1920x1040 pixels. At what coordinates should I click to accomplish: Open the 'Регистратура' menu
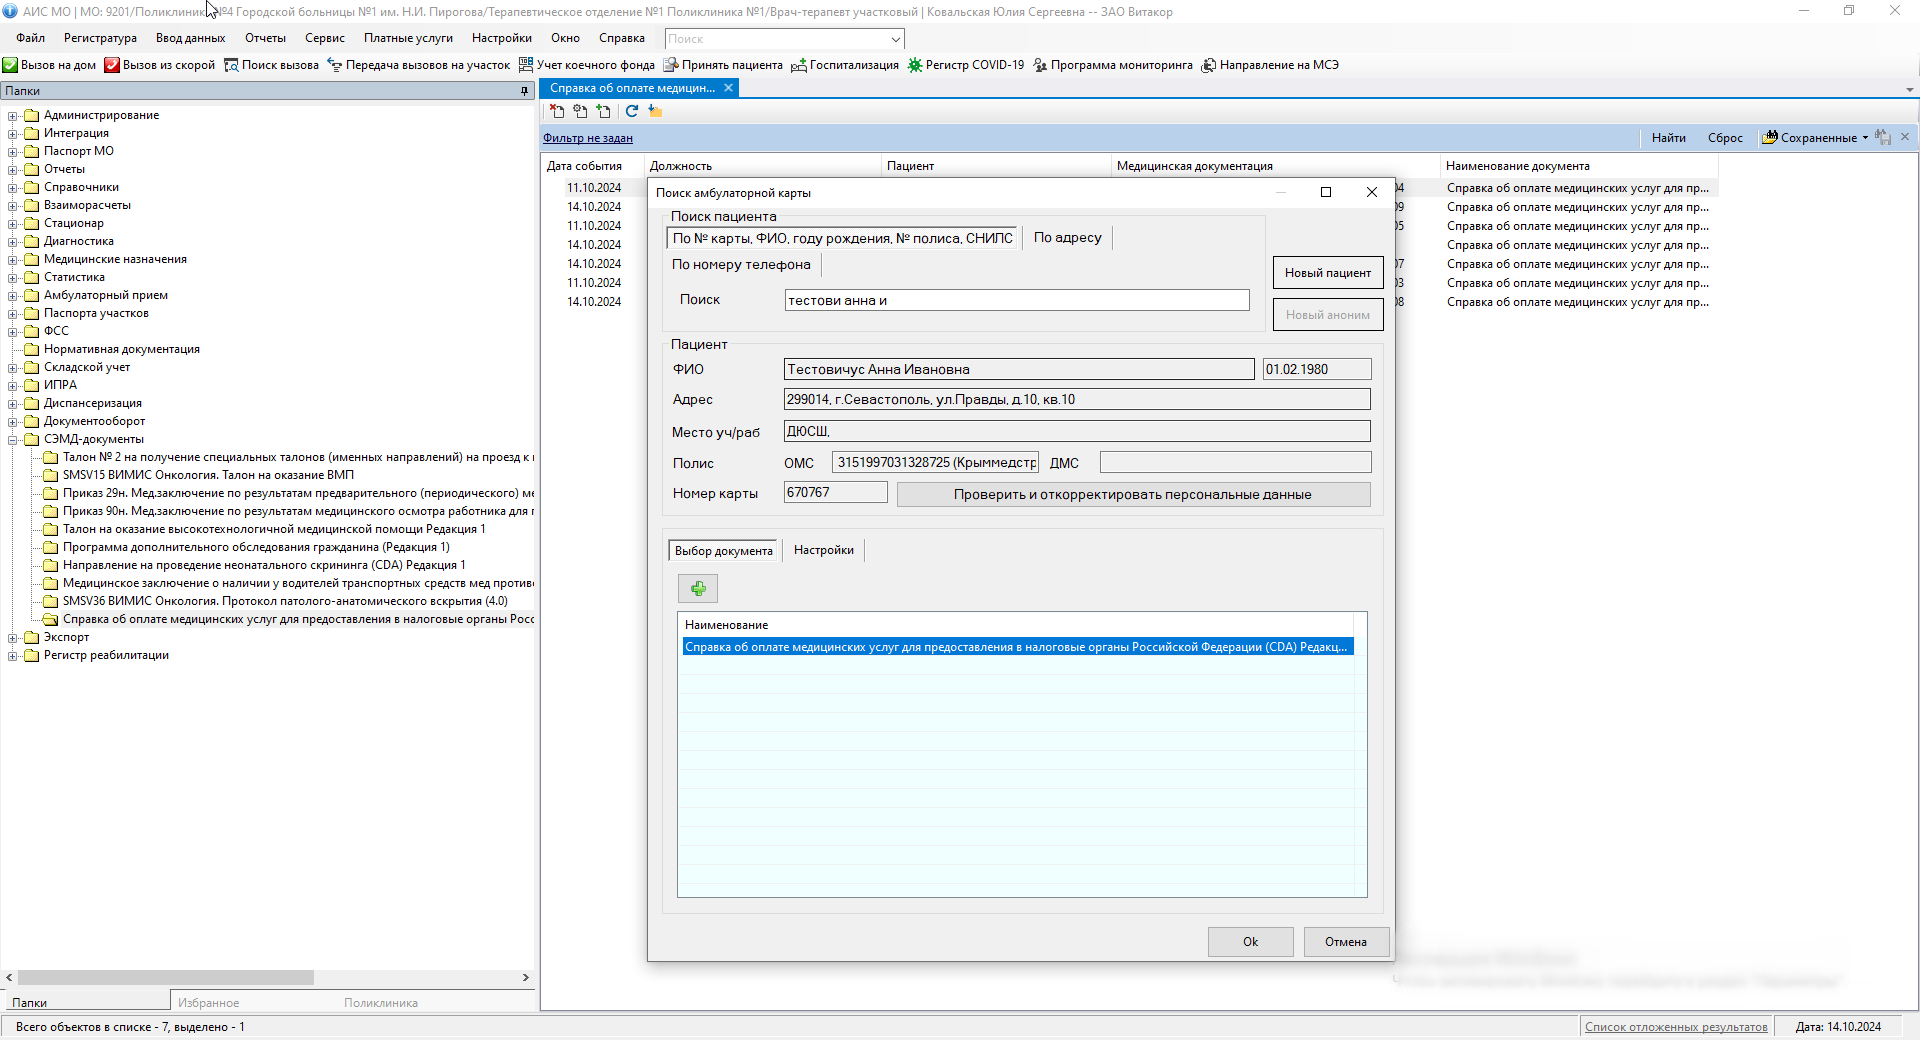[x=100, y=38]
